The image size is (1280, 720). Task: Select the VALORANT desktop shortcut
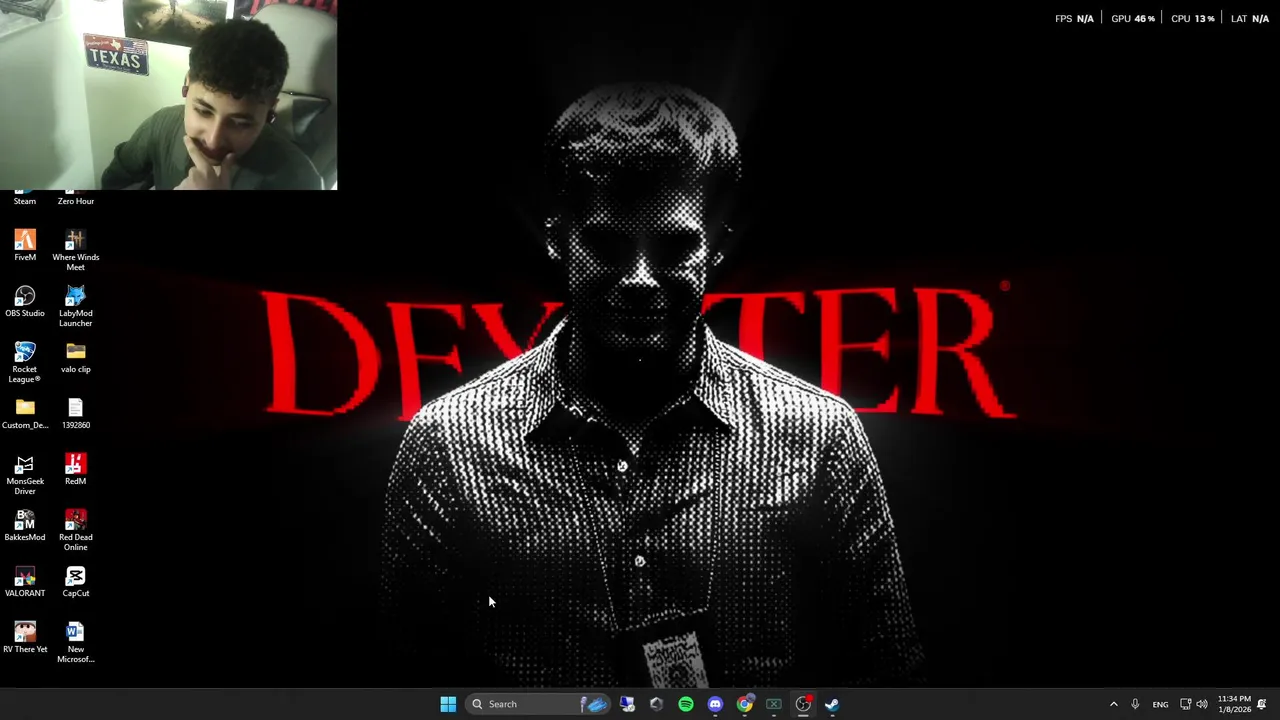25,581
